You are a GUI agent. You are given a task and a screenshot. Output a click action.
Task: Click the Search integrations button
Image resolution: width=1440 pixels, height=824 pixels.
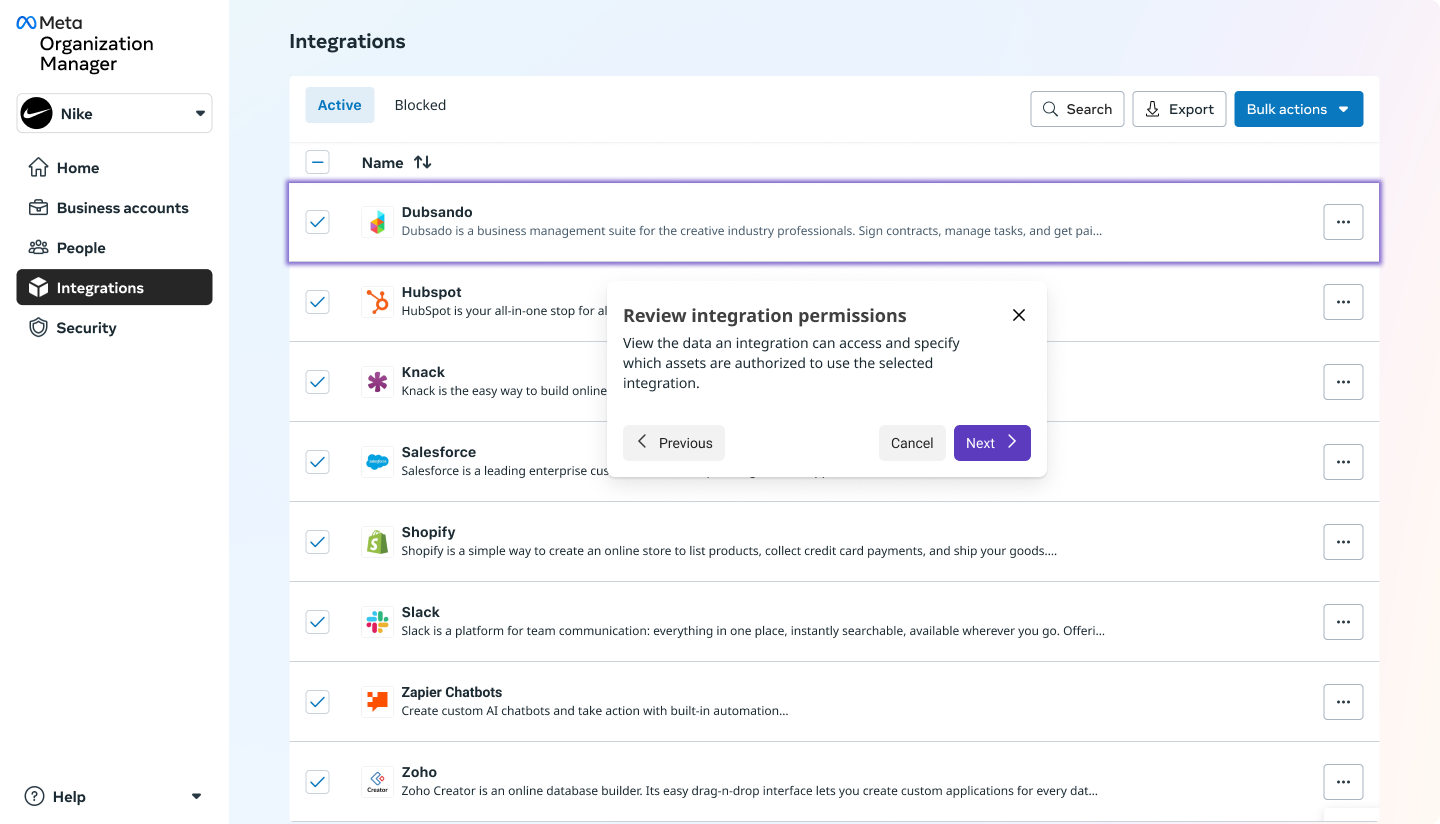tap(1077, 109)
